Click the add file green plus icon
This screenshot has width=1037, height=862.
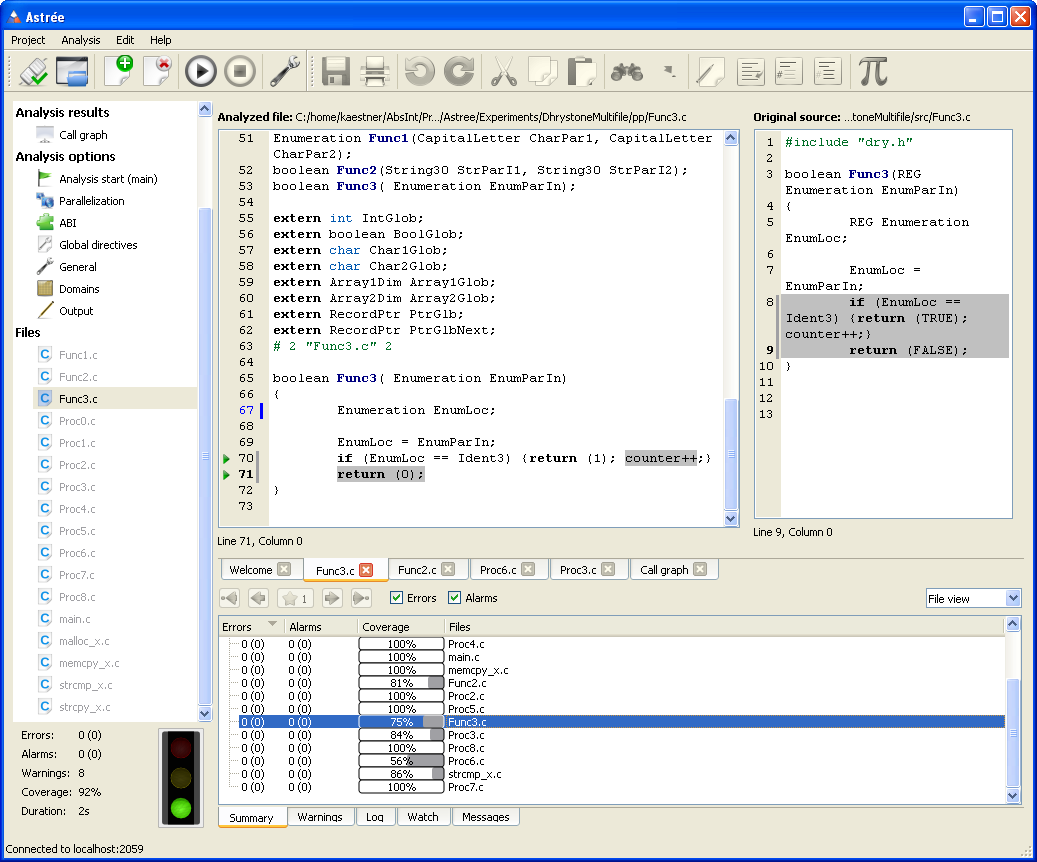pyautogui.click(x=119, y=71)
